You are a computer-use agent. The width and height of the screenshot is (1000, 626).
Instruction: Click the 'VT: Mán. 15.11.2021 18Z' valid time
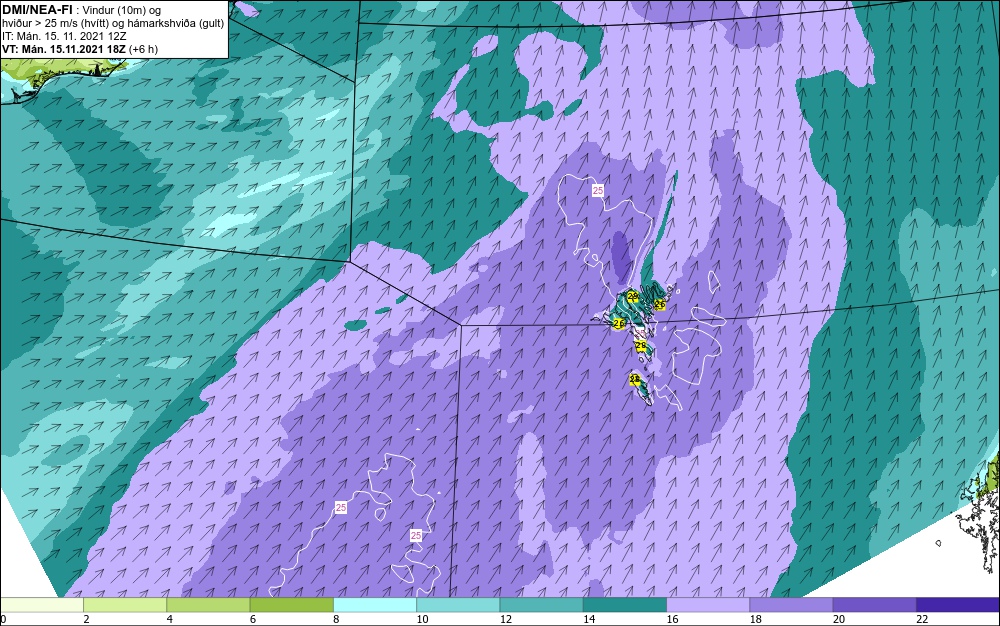(64, 49)
